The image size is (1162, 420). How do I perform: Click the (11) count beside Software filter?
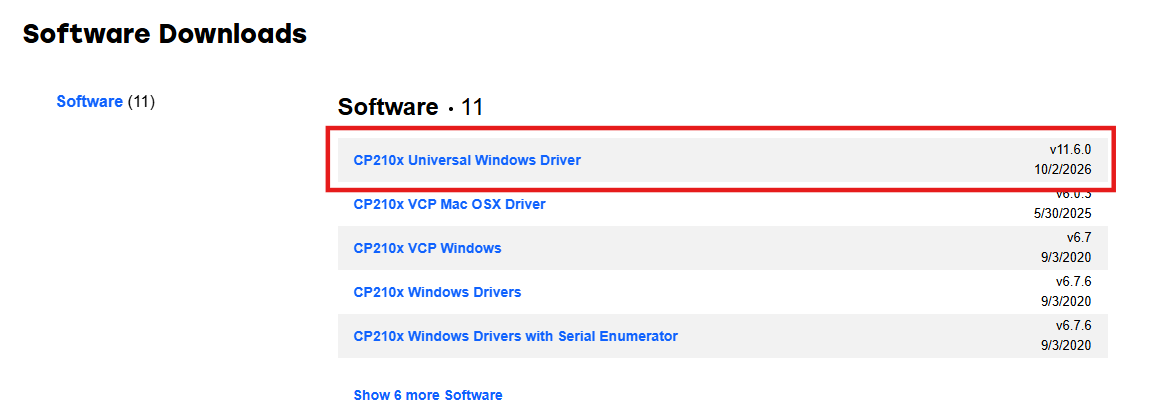coord(141,101)
